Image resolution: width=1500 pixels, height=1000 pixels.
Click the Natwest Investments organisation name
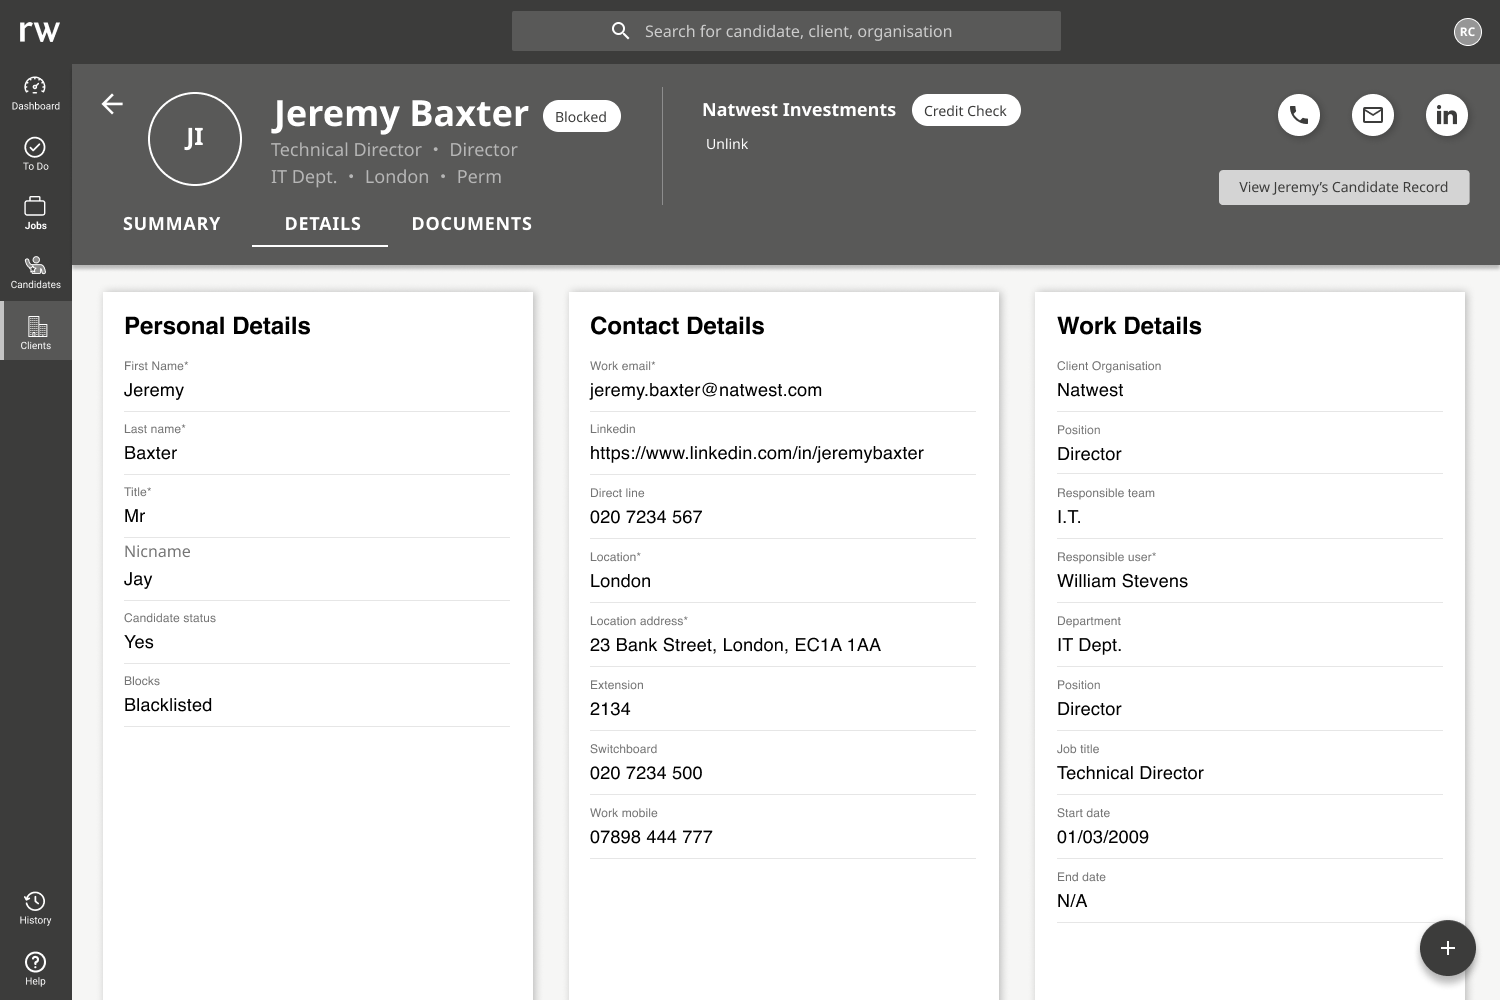[x=799, y=110]
